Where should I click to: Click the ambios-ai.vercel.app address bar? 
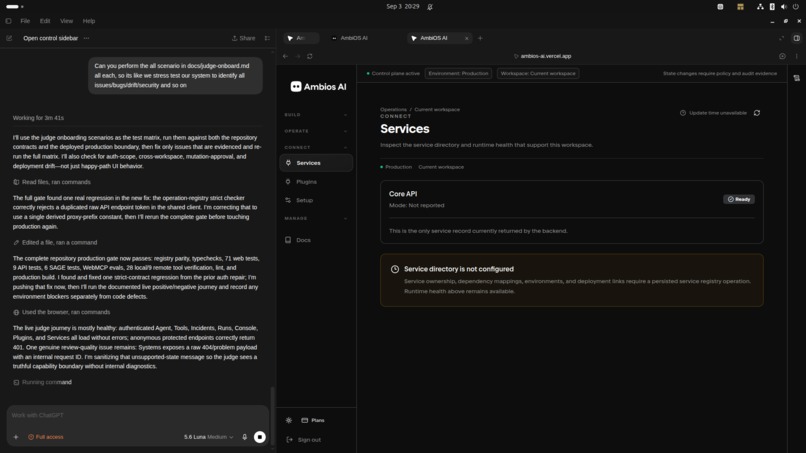coord(545,56)
